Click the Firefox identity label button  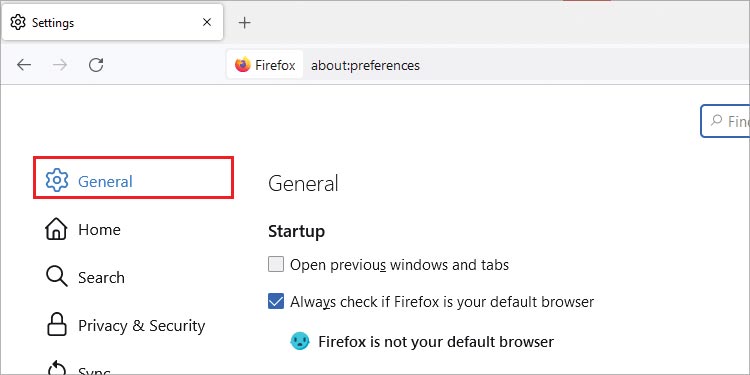(x=265, y=65)
